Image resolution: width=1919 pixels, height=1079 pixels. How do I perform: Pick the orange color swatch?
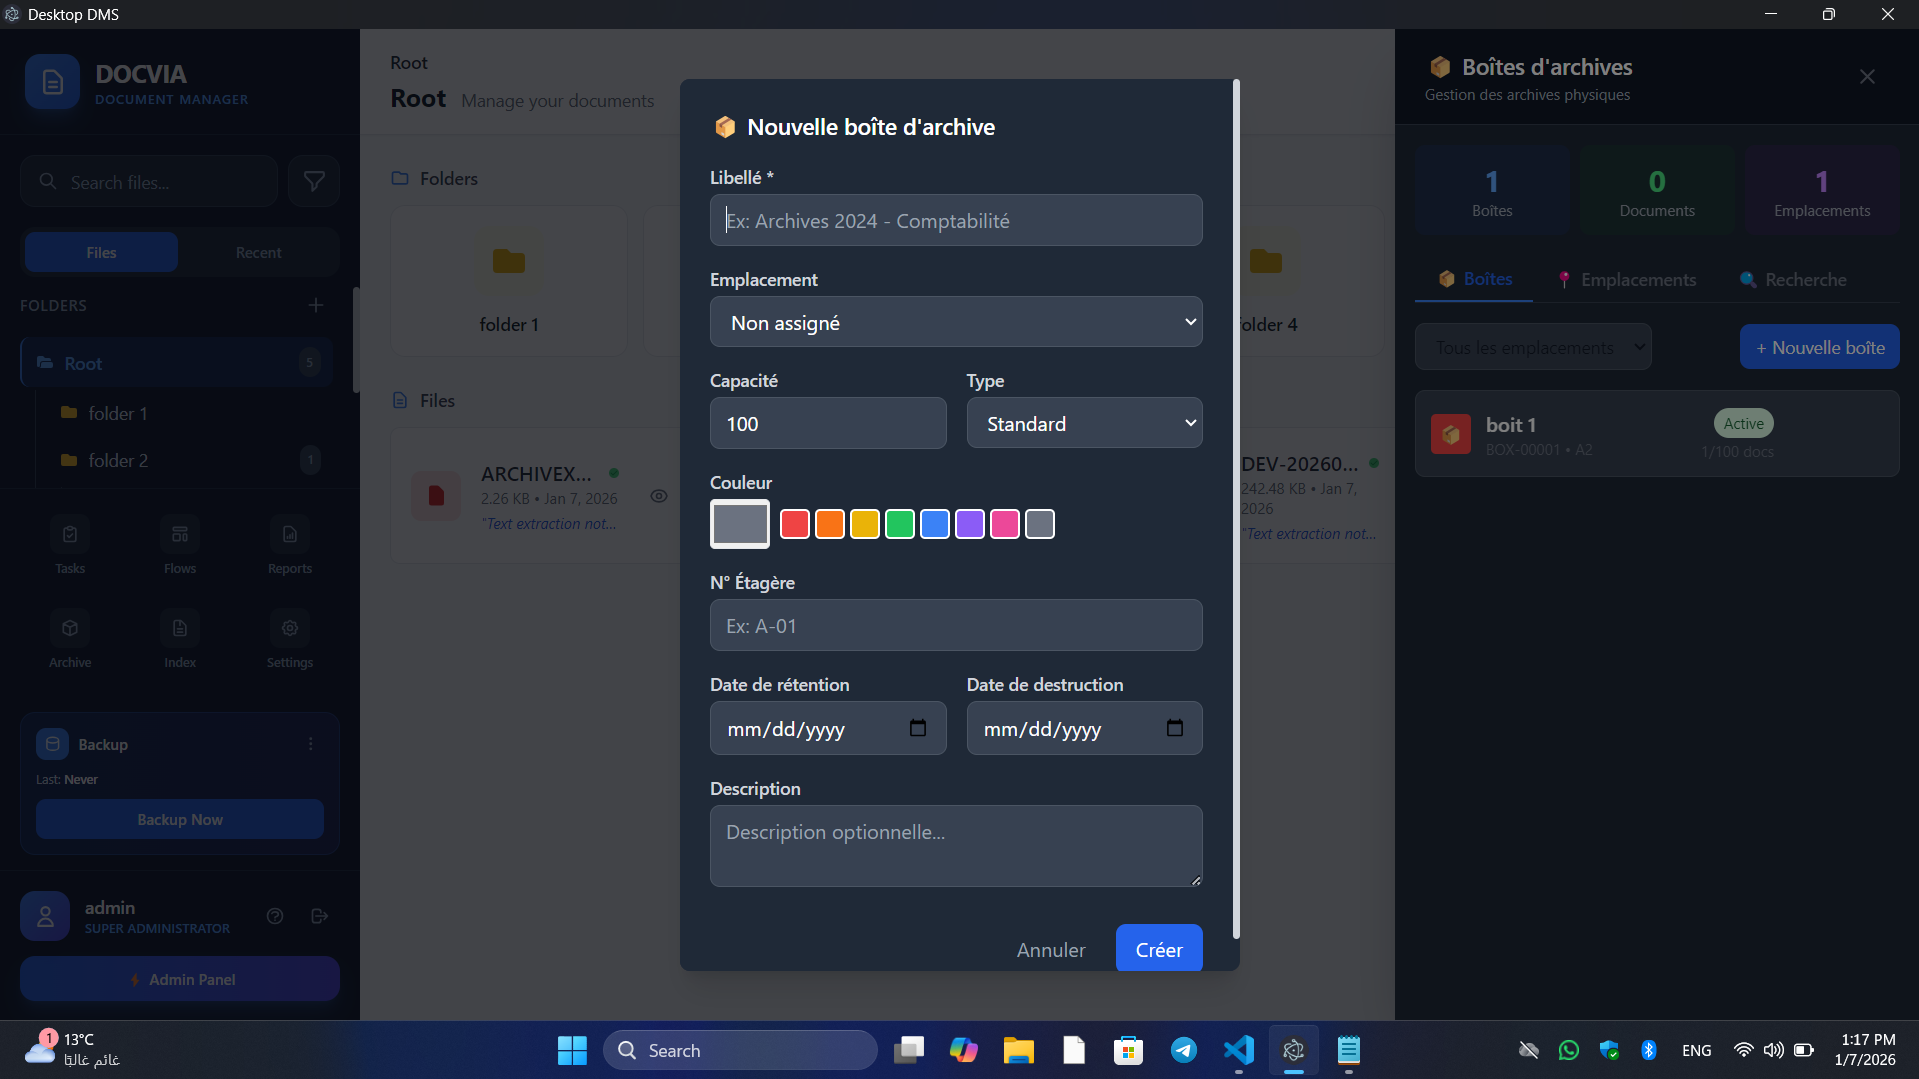[x=830, y=524]
